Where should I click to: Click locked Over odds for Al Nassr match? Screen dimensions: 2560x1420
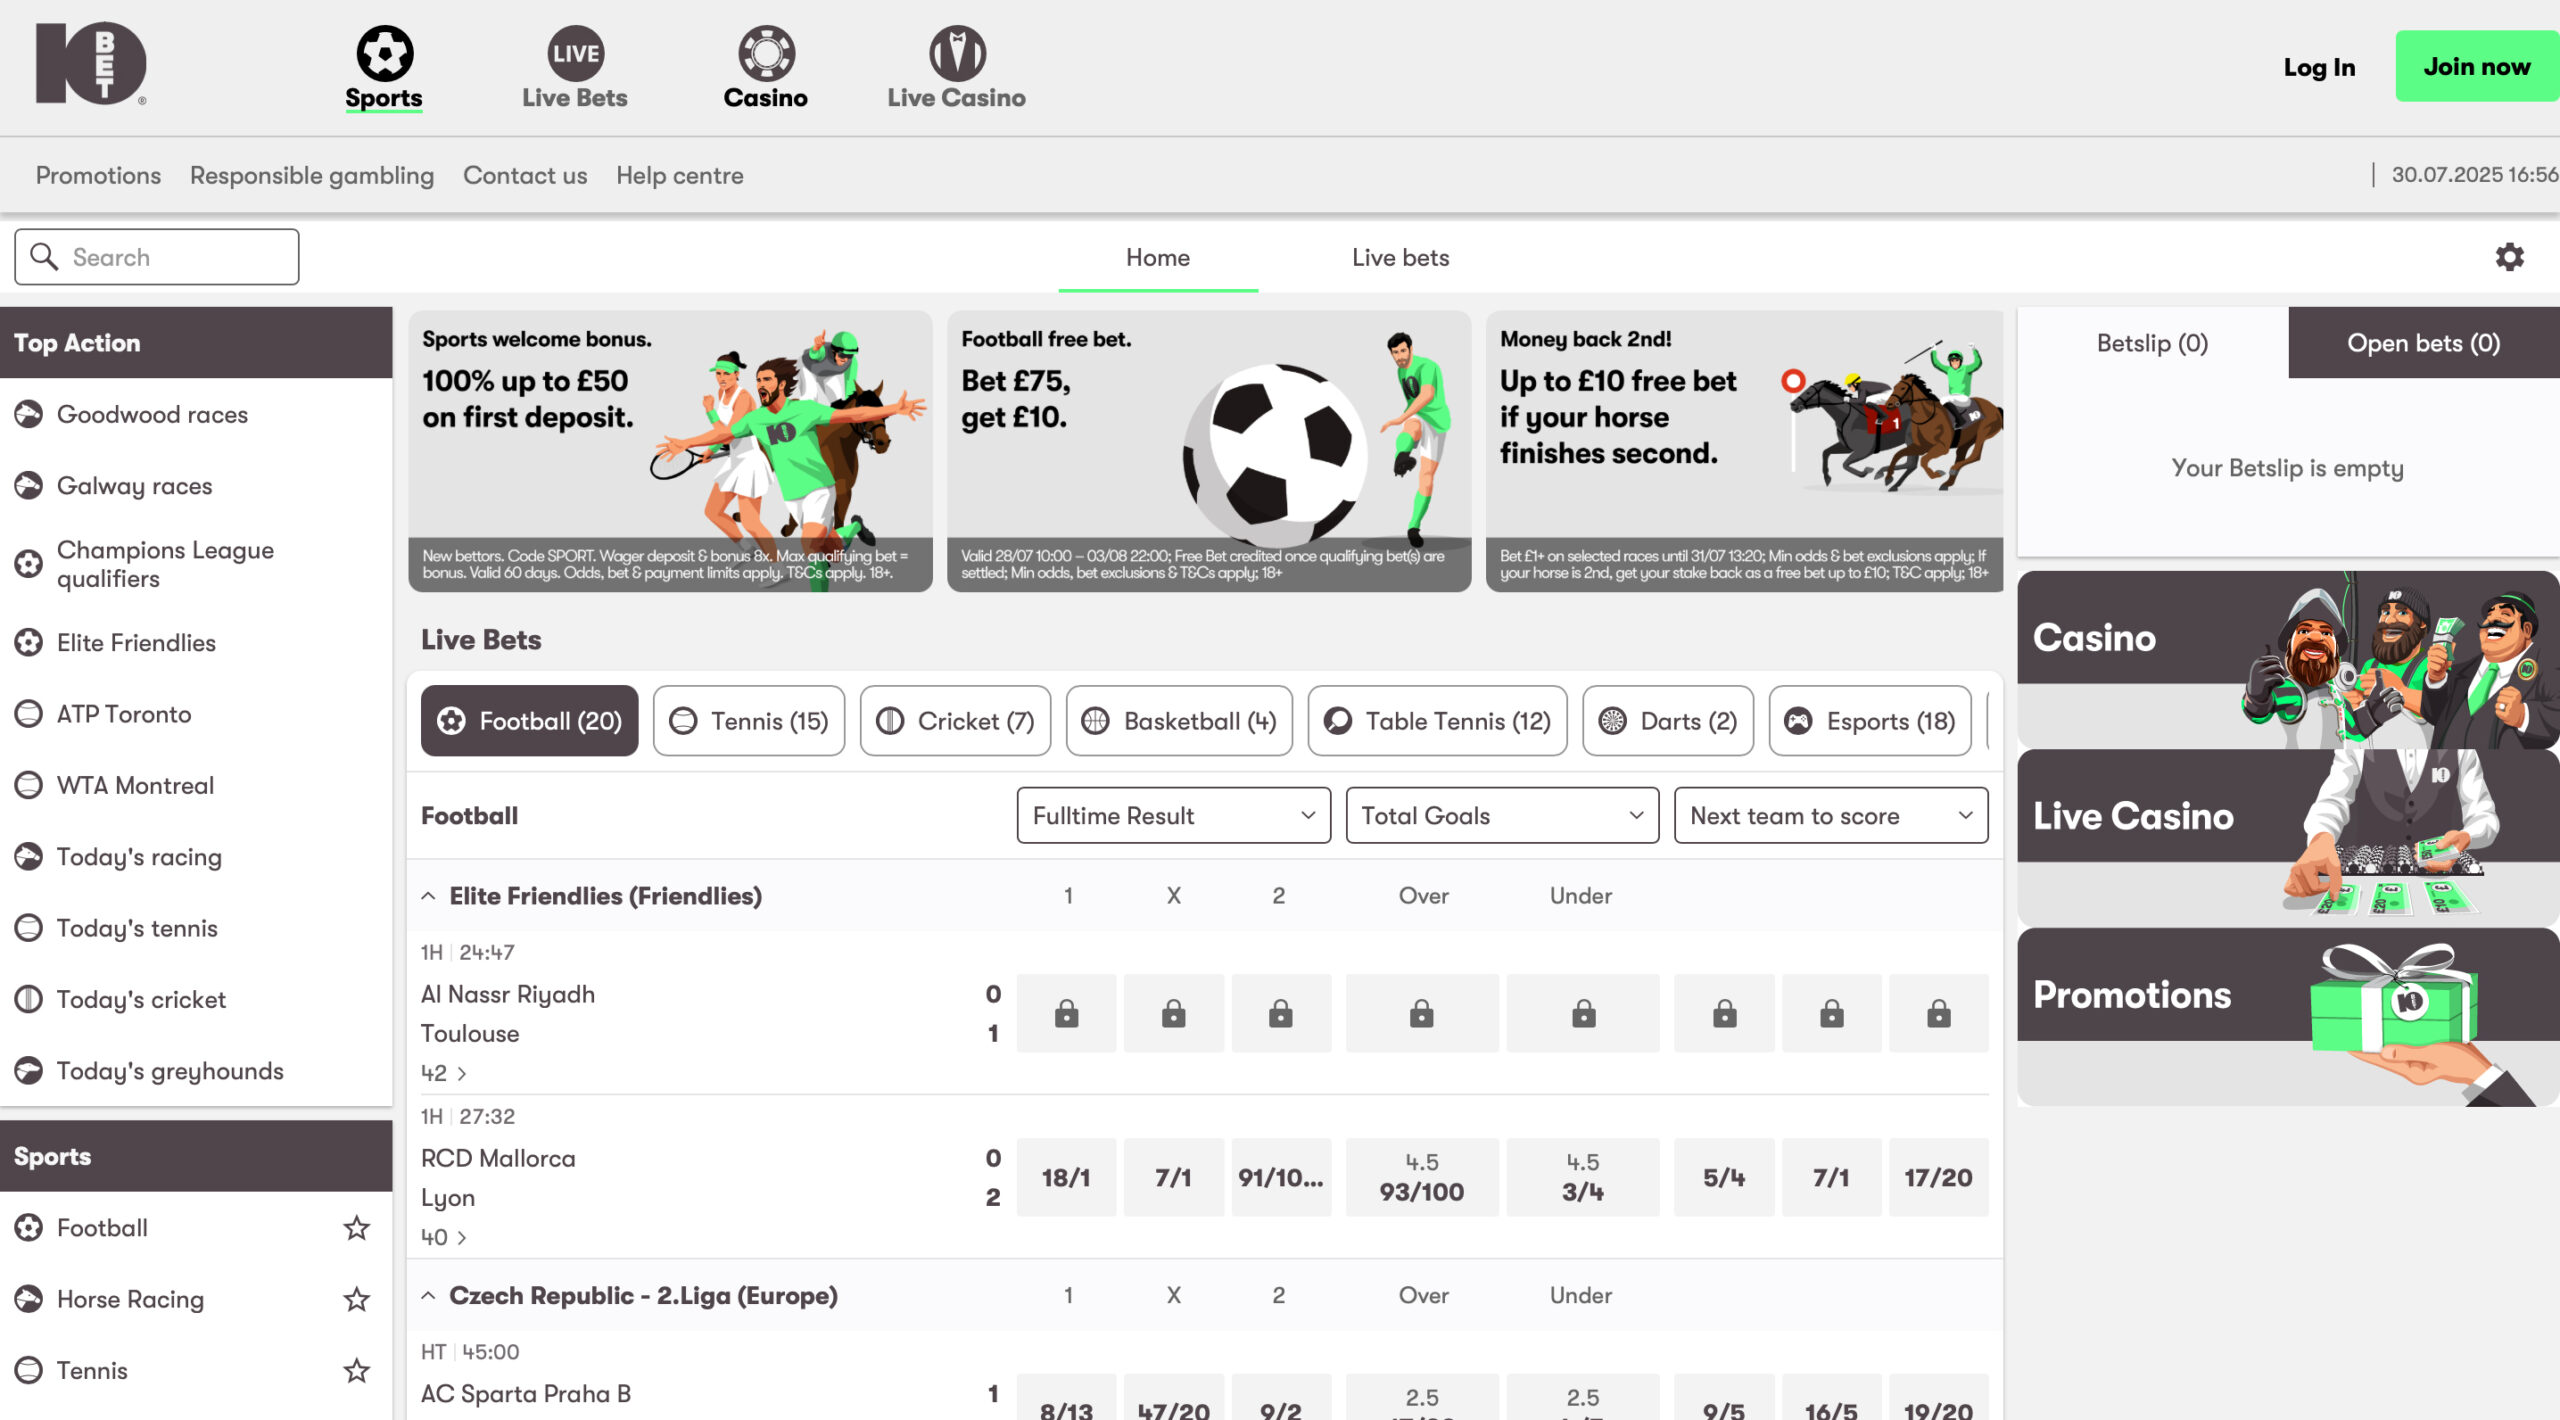1421,1013
